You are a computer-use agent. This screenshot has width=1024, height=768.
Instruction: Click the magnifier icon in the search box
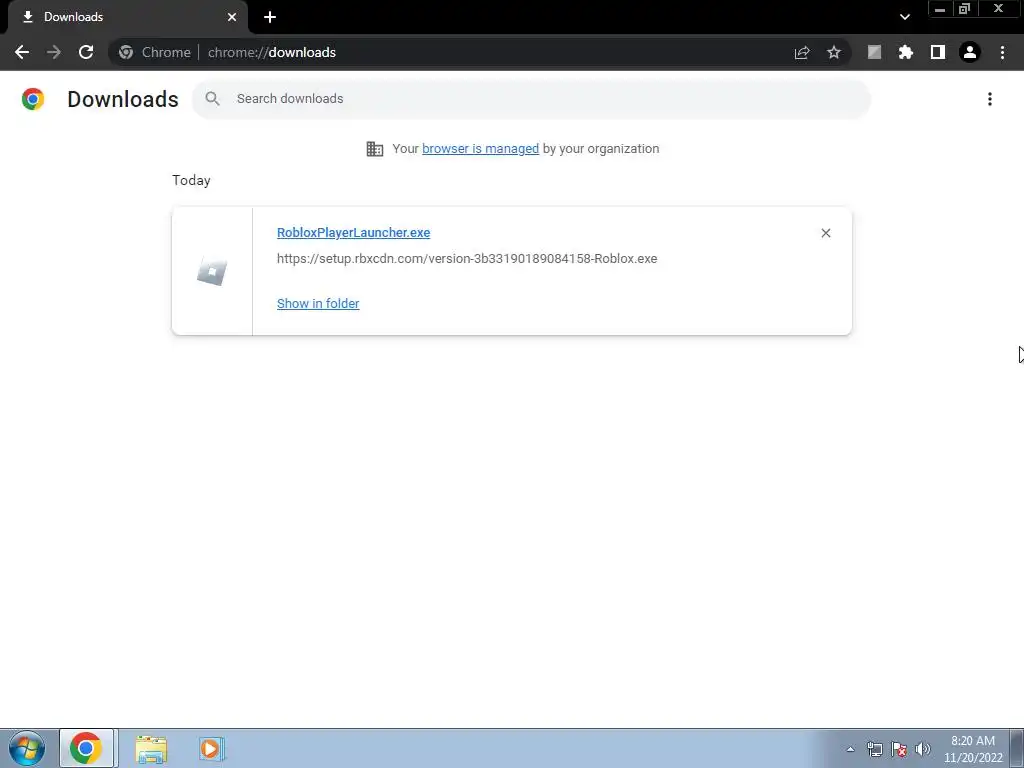point(212,99)
